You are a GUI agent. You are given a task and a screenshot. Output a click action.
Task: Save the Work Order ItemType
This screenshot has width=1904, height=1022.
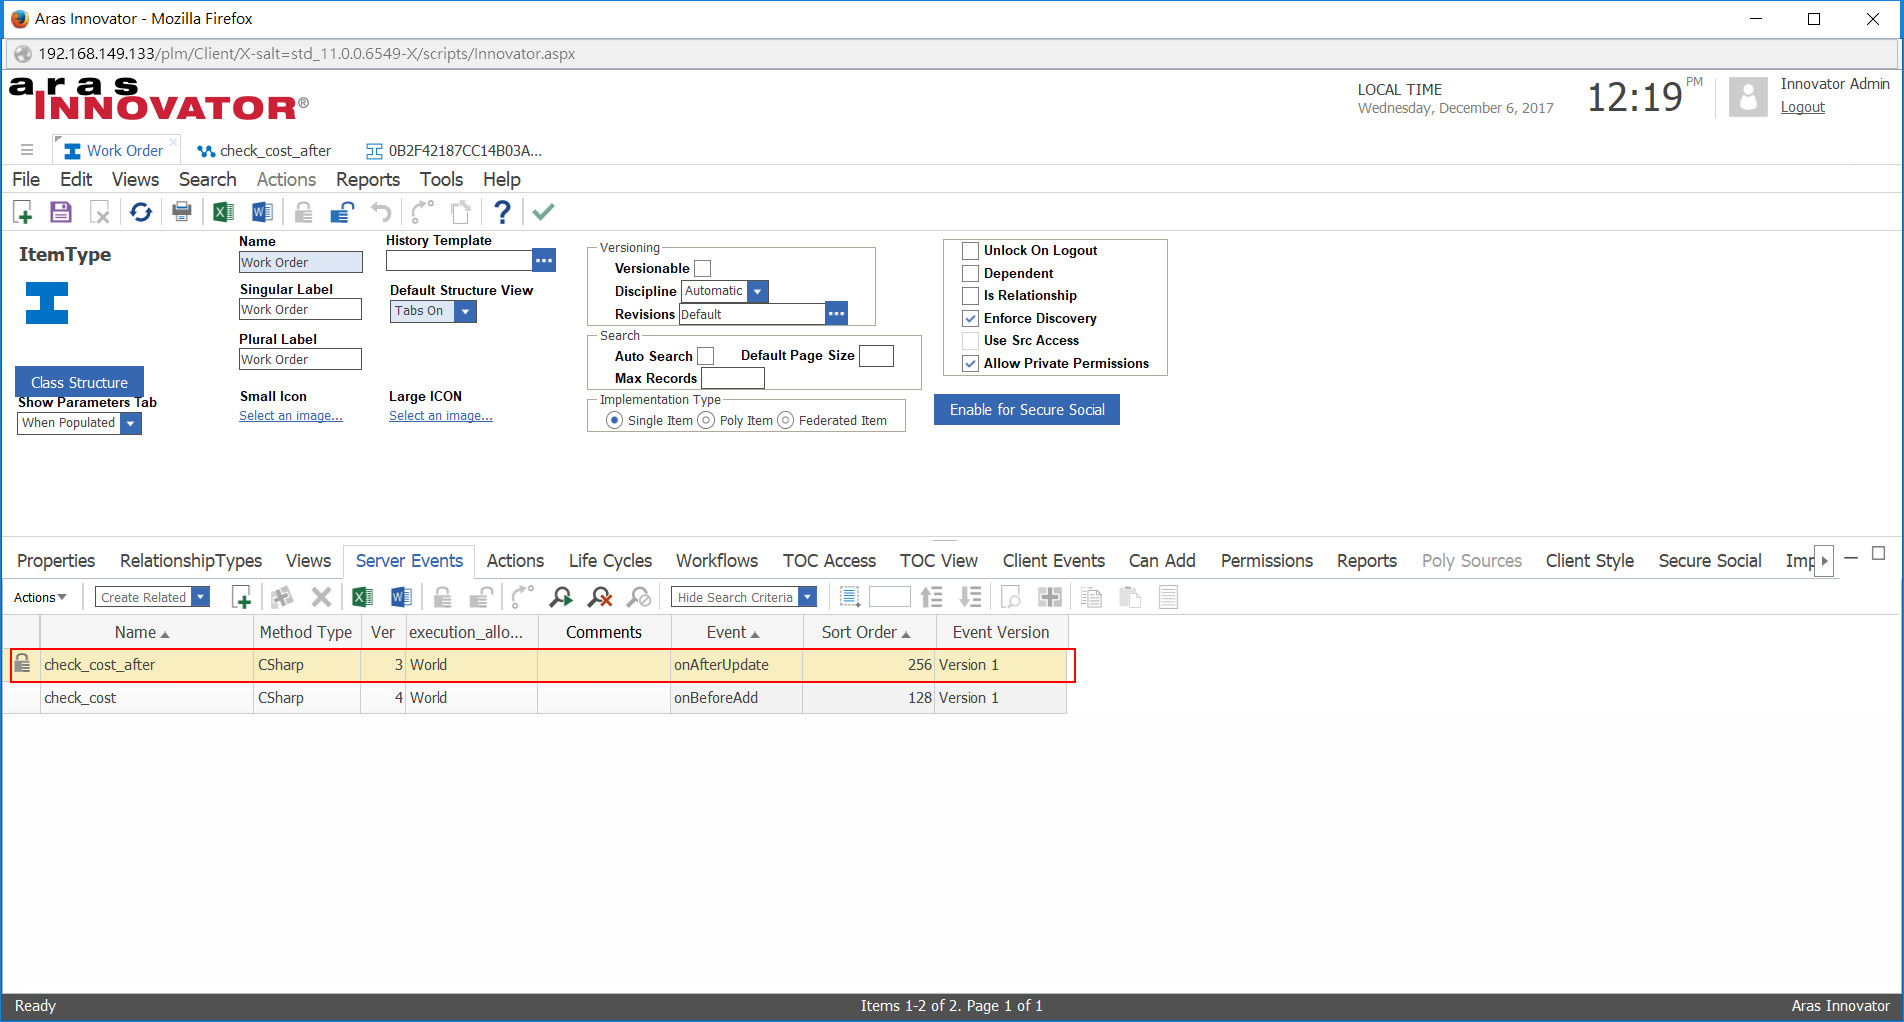point(61,212)
